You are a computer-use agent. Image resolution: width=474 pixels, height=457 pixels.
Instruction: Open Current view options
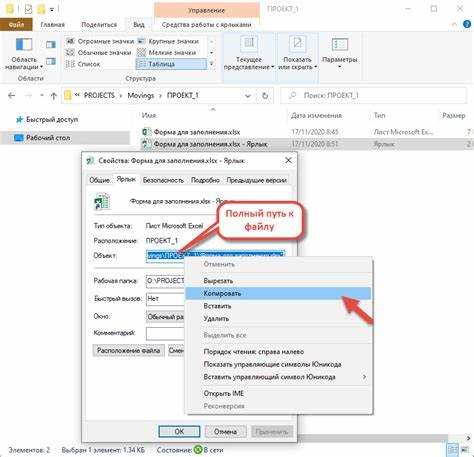(x=249, y=53)
